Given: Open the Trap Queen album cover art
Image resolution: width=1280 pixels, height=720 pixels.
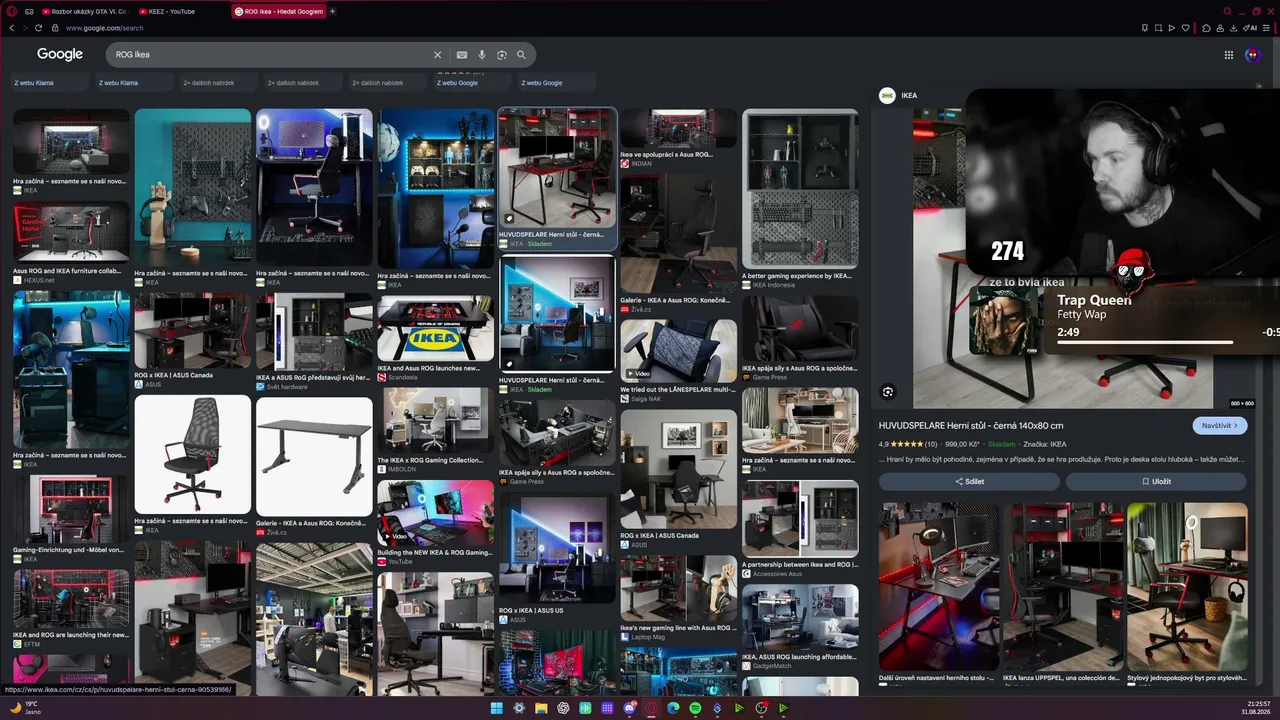Looking at the screenshot, I should pyautogui.click(x=1004, y=322).
